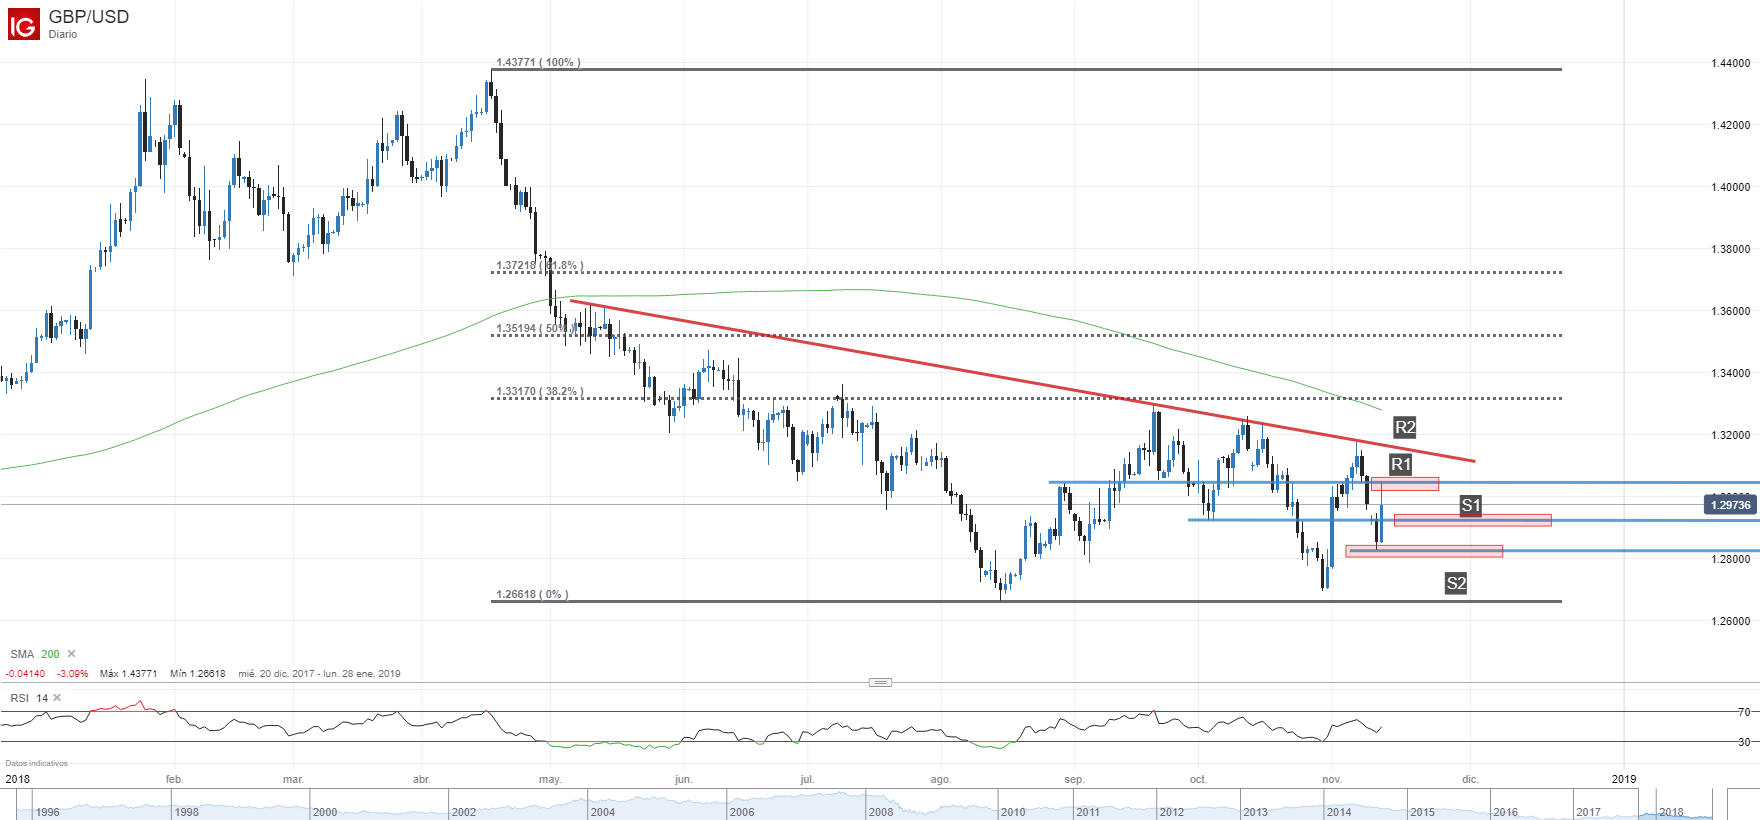Click the Mín 1.26618 statistic
The height and width of the screenshot is (820, 1760).
pyautogui.click(x=197, y=674)
